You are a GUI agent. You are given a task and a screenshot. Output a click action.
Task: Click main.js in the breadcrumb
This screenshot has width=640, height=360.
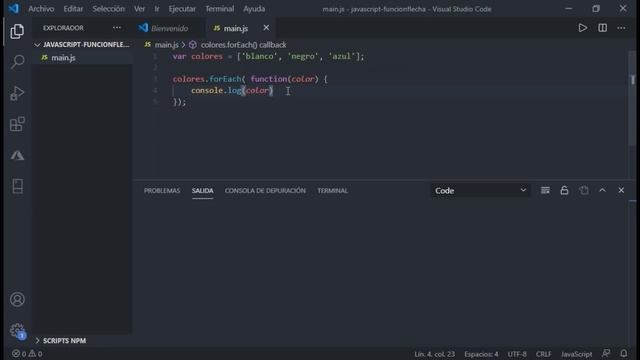[x=167, y=44]
